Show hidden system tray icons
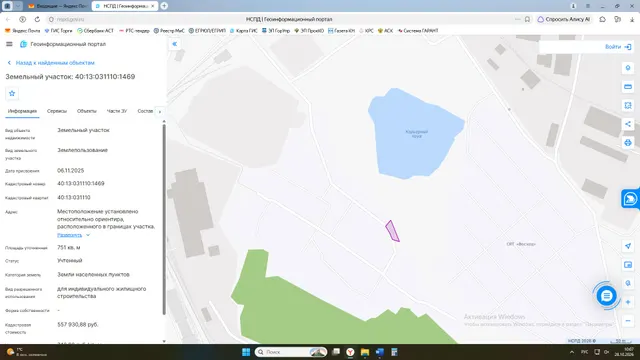Viewport: 640px width, 360px height. tap(572, 352)
